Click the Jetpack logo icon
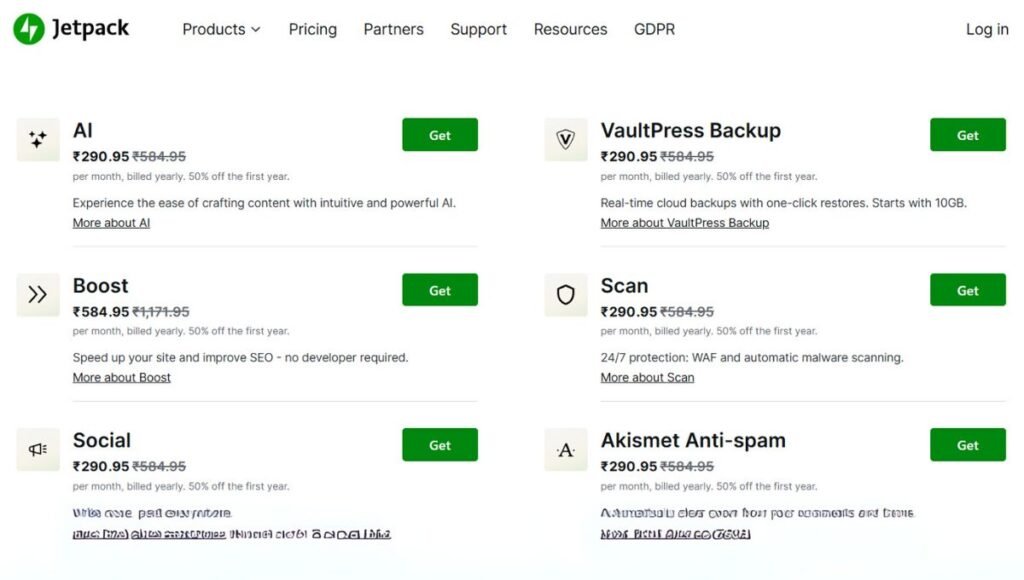The width and height of the screenshot is (1024, 580). click(x=29, y=29)
